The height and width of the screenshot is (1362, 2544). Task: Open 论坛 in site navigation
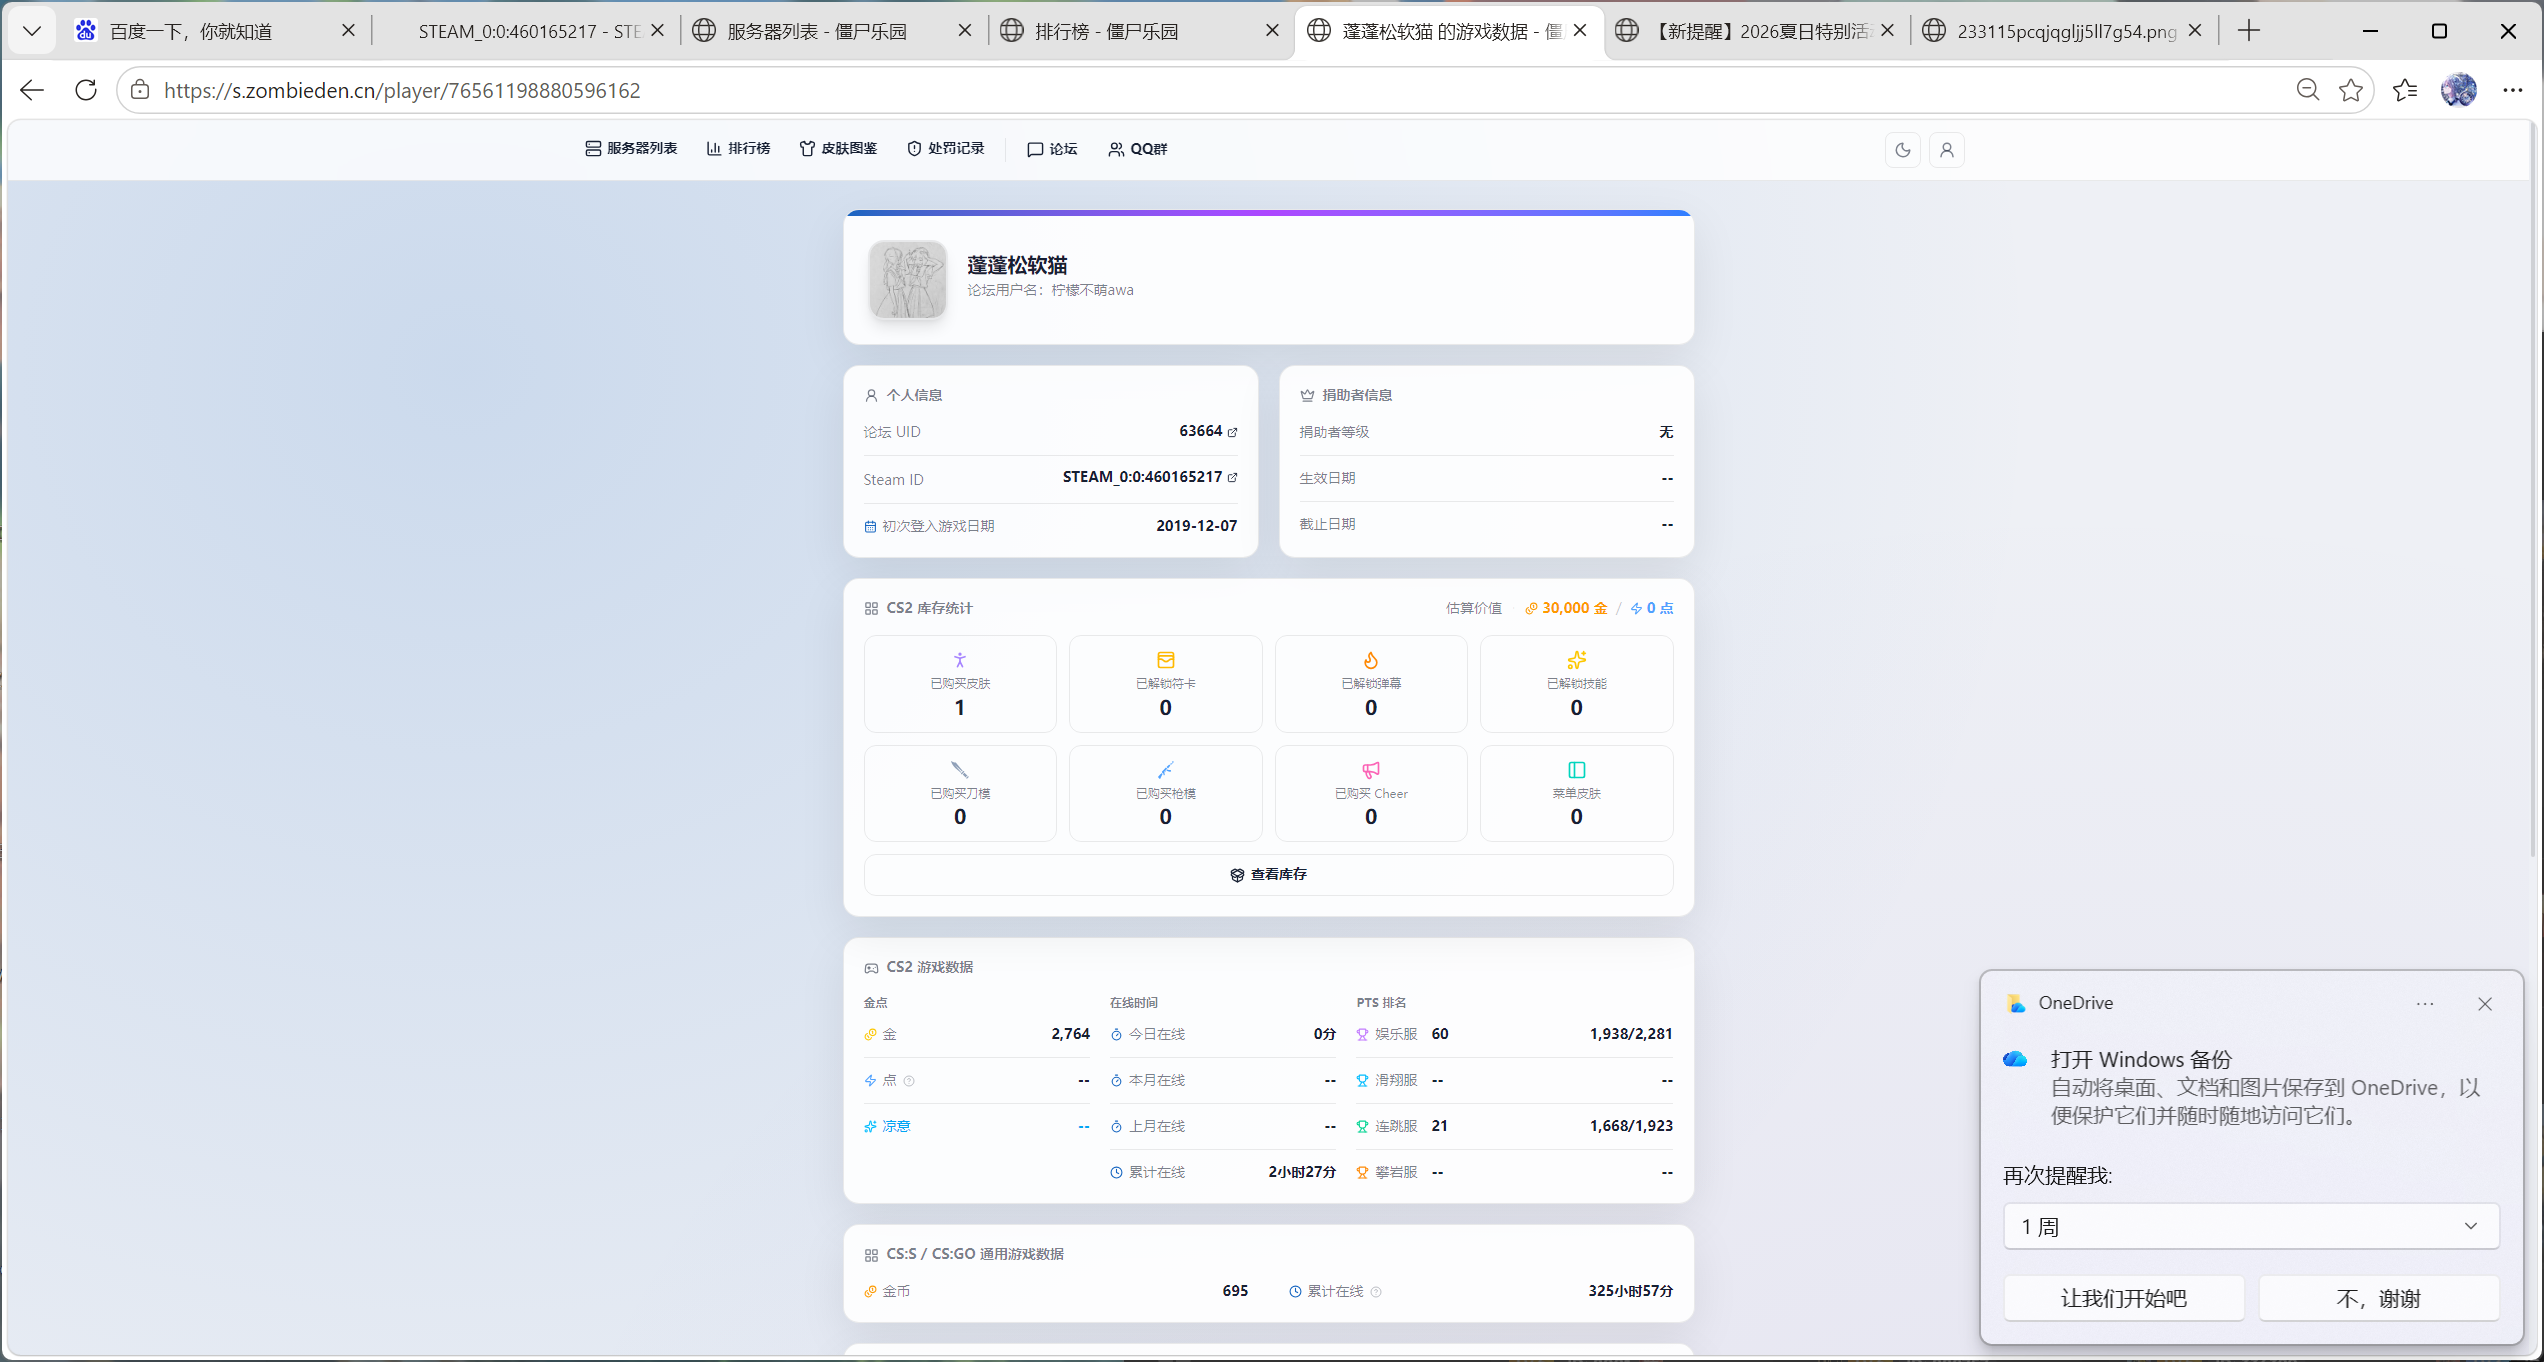point(1052,149)
